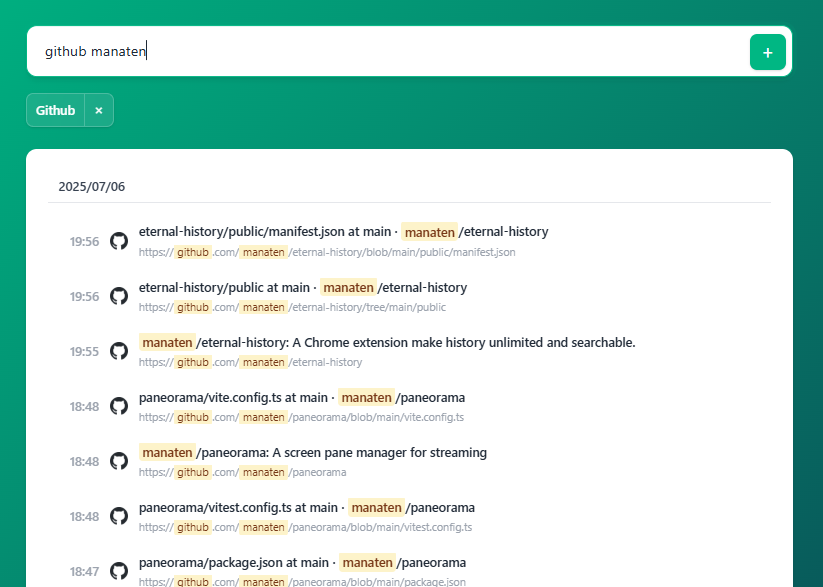
Task: Click the 18:48 timestamp of vitest.config.ts entry
Action: coord(85,517)
